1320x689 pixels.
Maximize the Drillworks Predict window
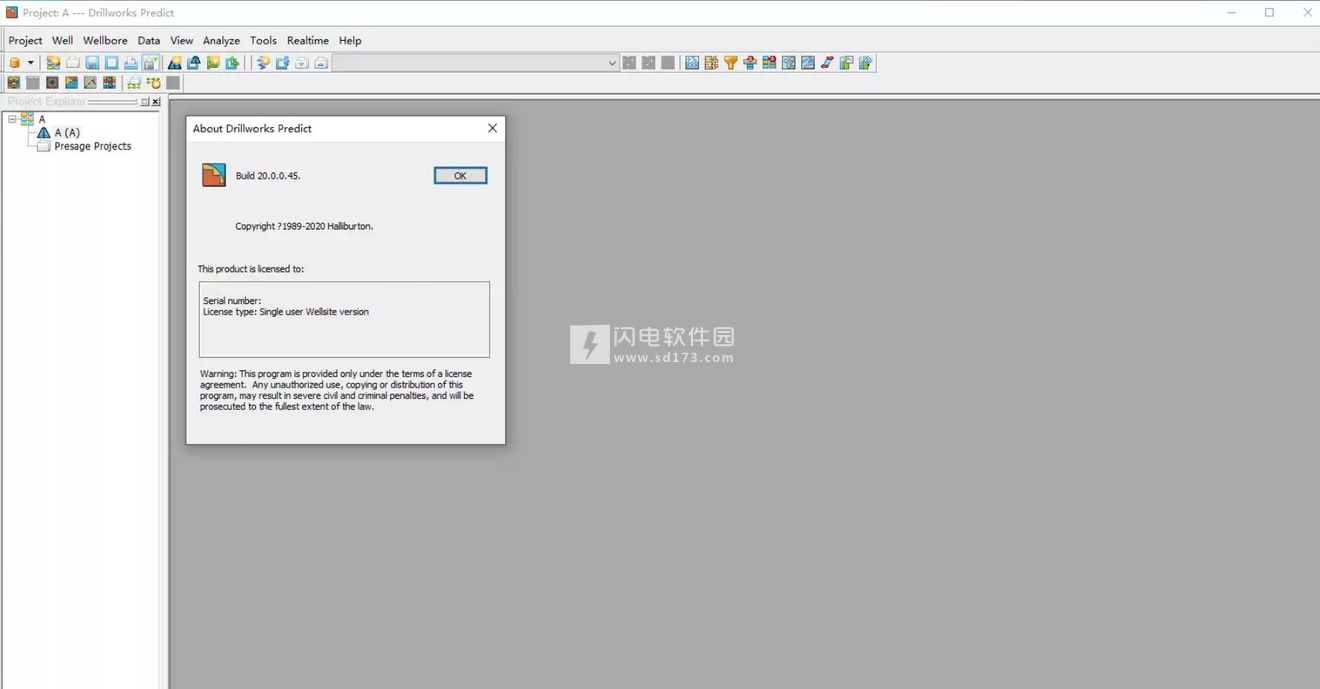point(1270,13)
